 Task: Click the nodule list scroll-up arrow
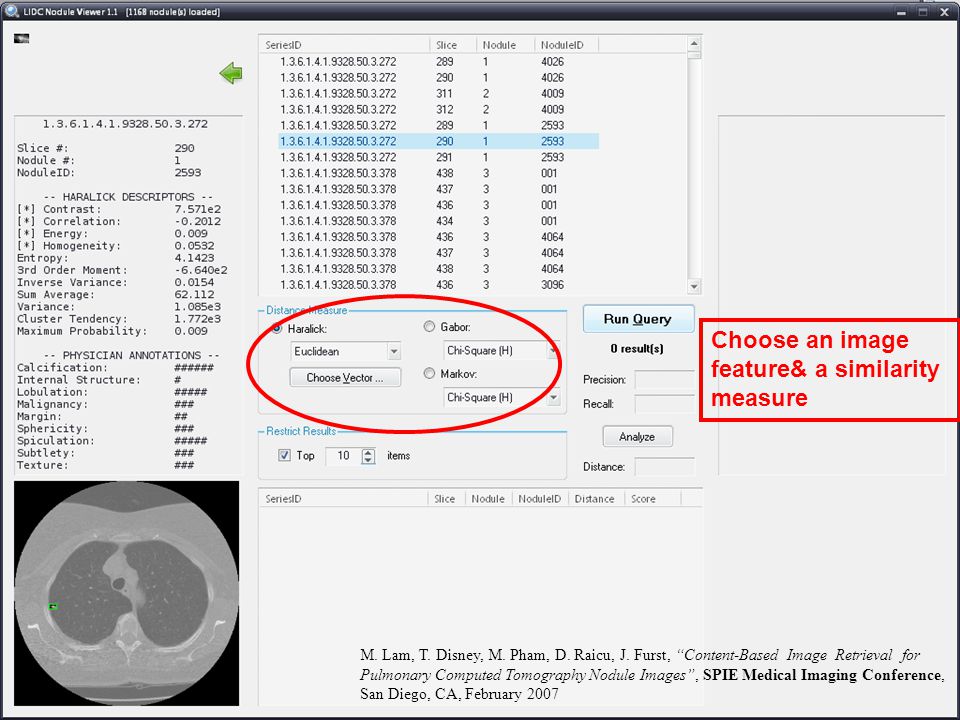[x=694, y=43]
